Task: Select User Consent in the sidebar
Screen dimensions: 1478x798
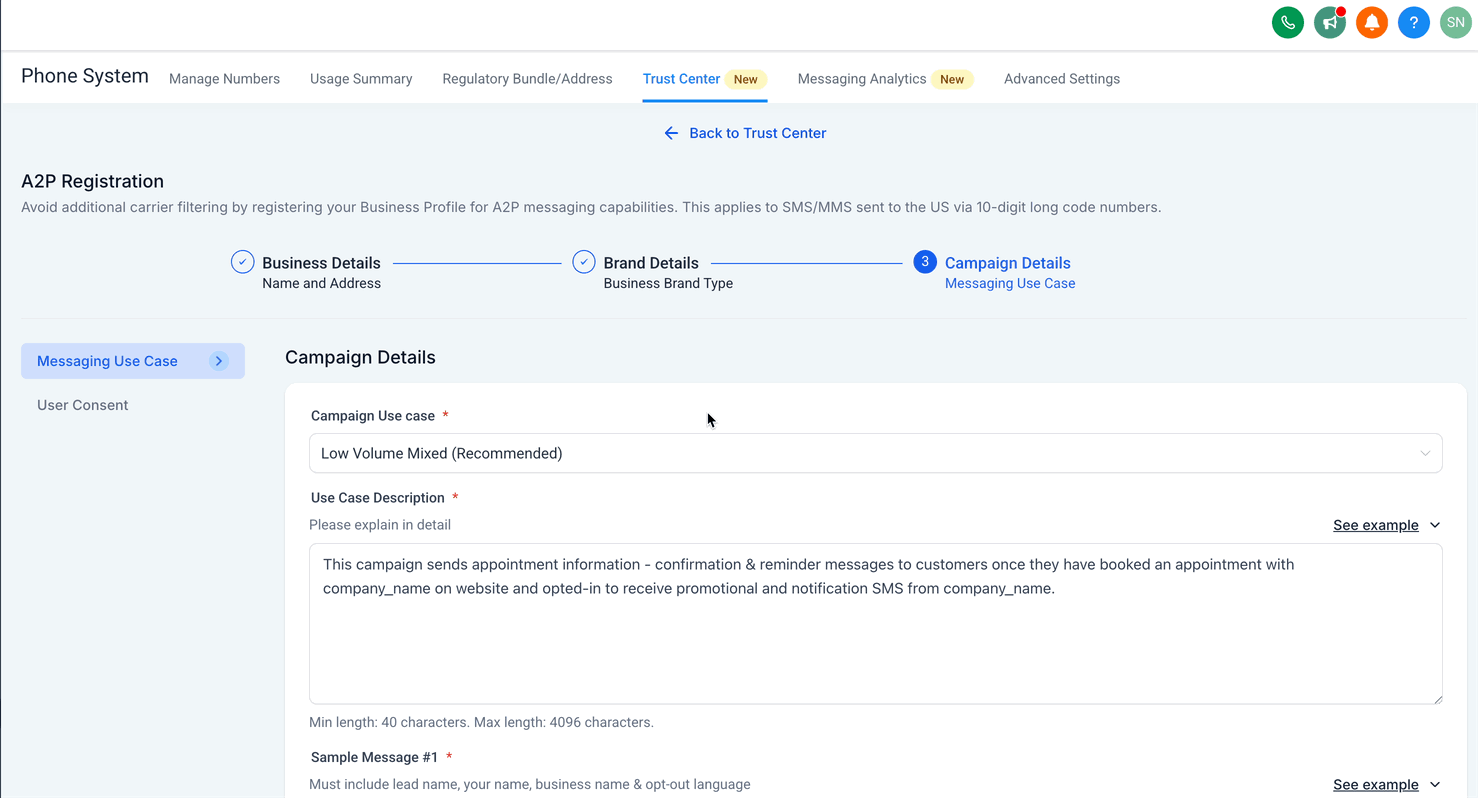Action: click(x=83, y=405)
